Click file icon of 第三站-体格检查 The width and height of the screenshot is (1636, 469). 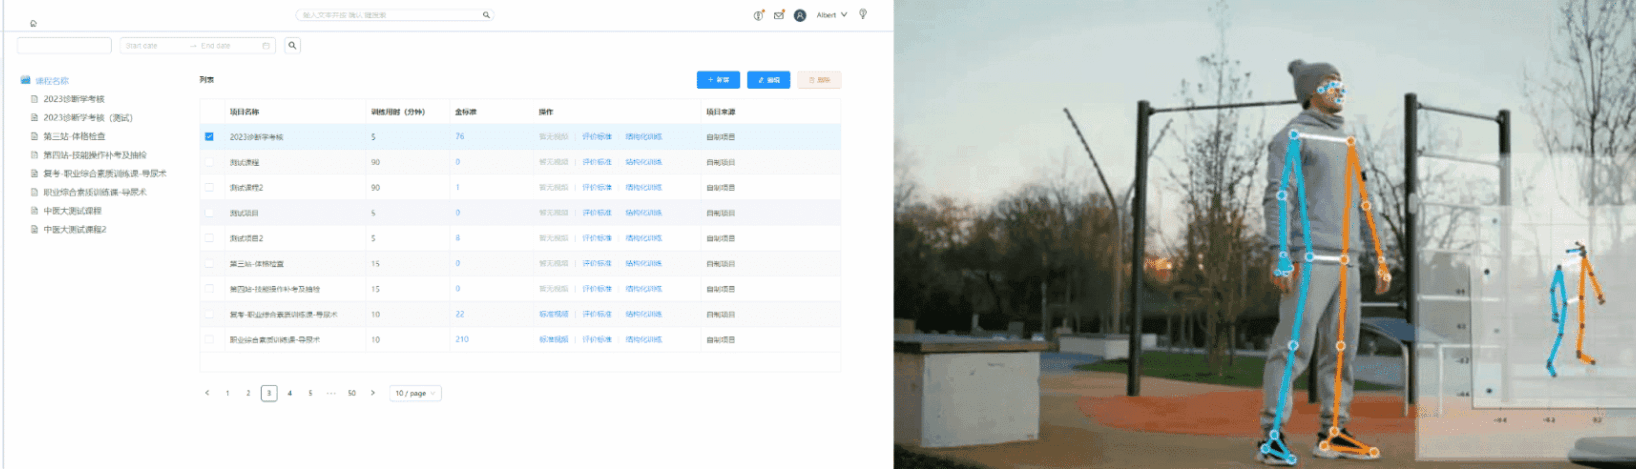point(35,136)
